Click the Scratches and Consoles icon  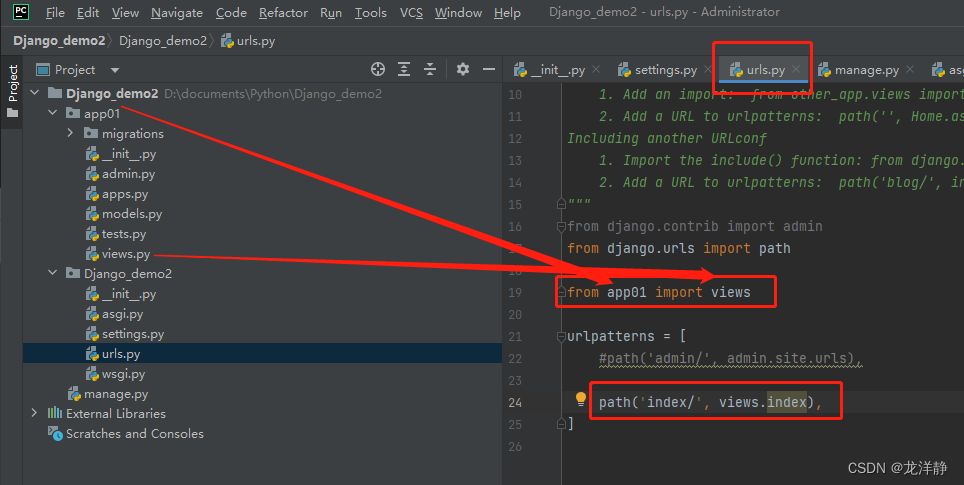[x=55, y=433]
